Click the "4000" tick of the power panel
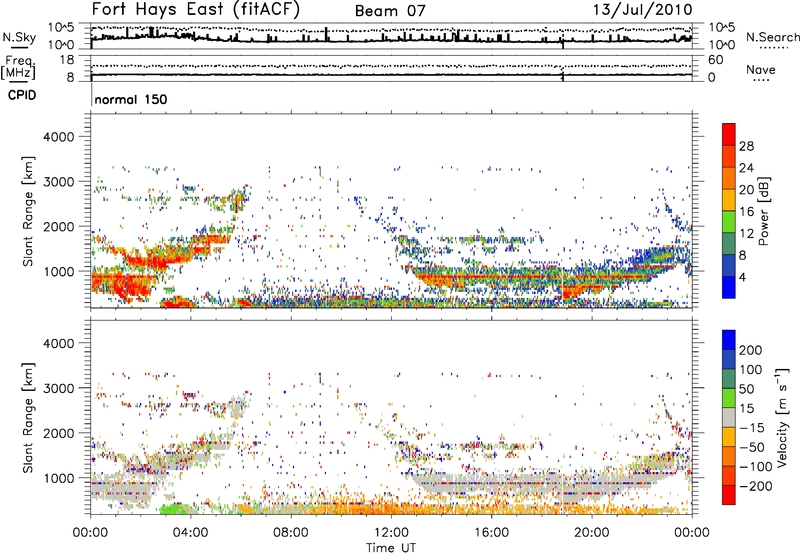The width and height of the screenshot is (800, 554). pos(59,137)
